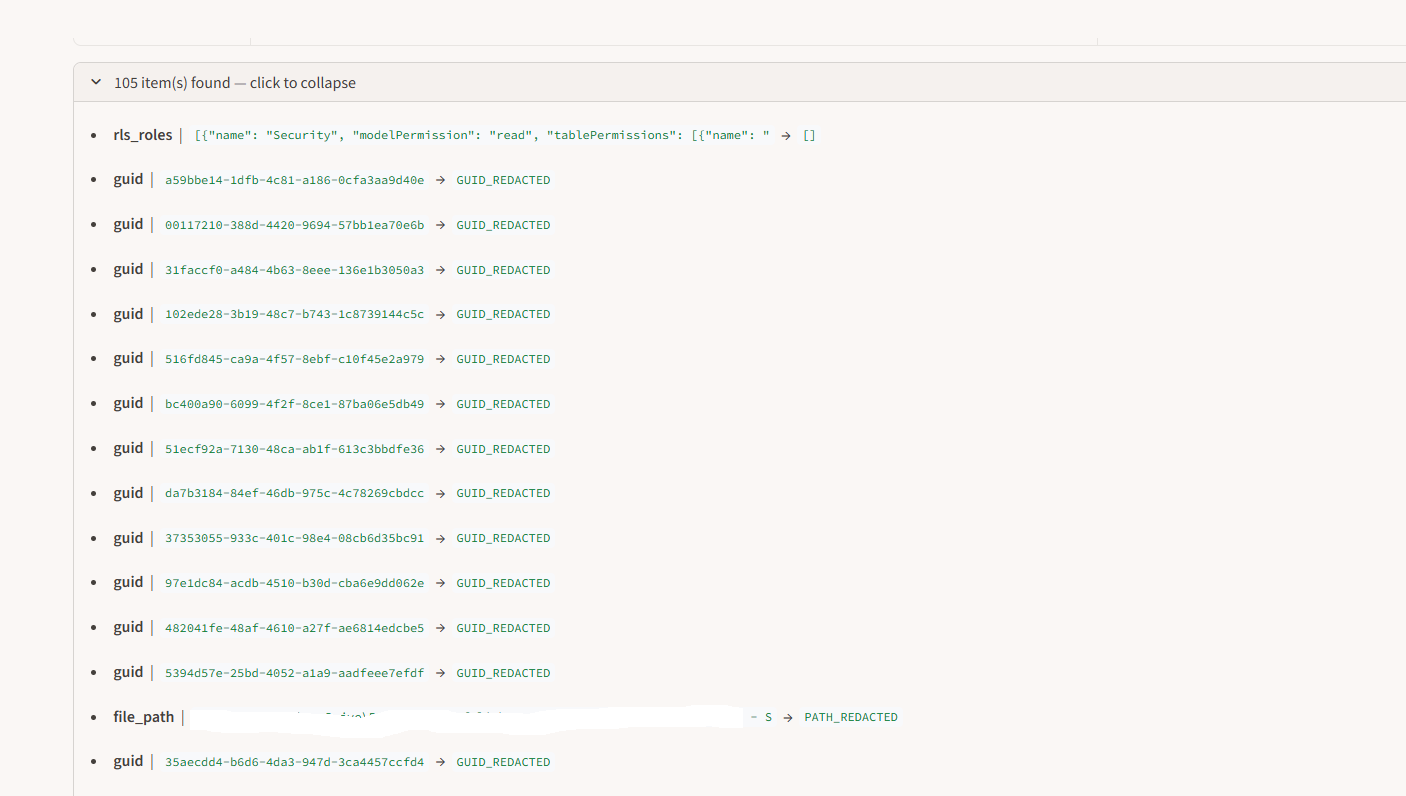Click the arrow icon beside rls_roles value
Screen dimensions: 1406x796
[x=787, y=134]
